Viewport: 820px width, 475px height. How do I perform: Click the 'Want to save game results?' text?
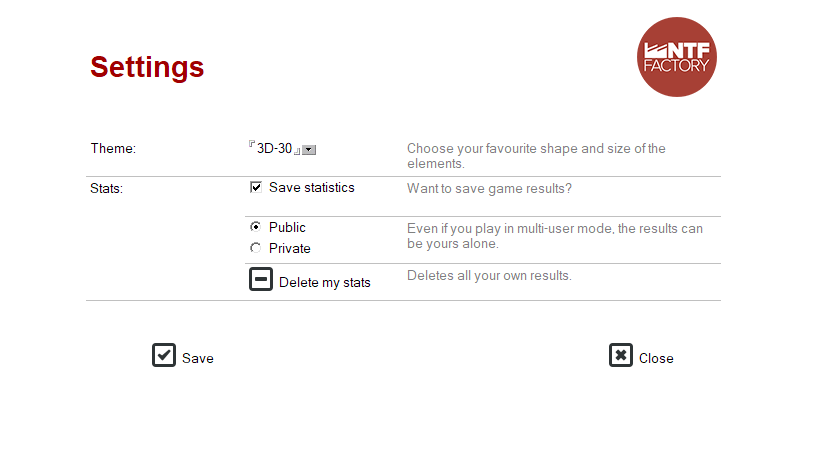(489, 188)
